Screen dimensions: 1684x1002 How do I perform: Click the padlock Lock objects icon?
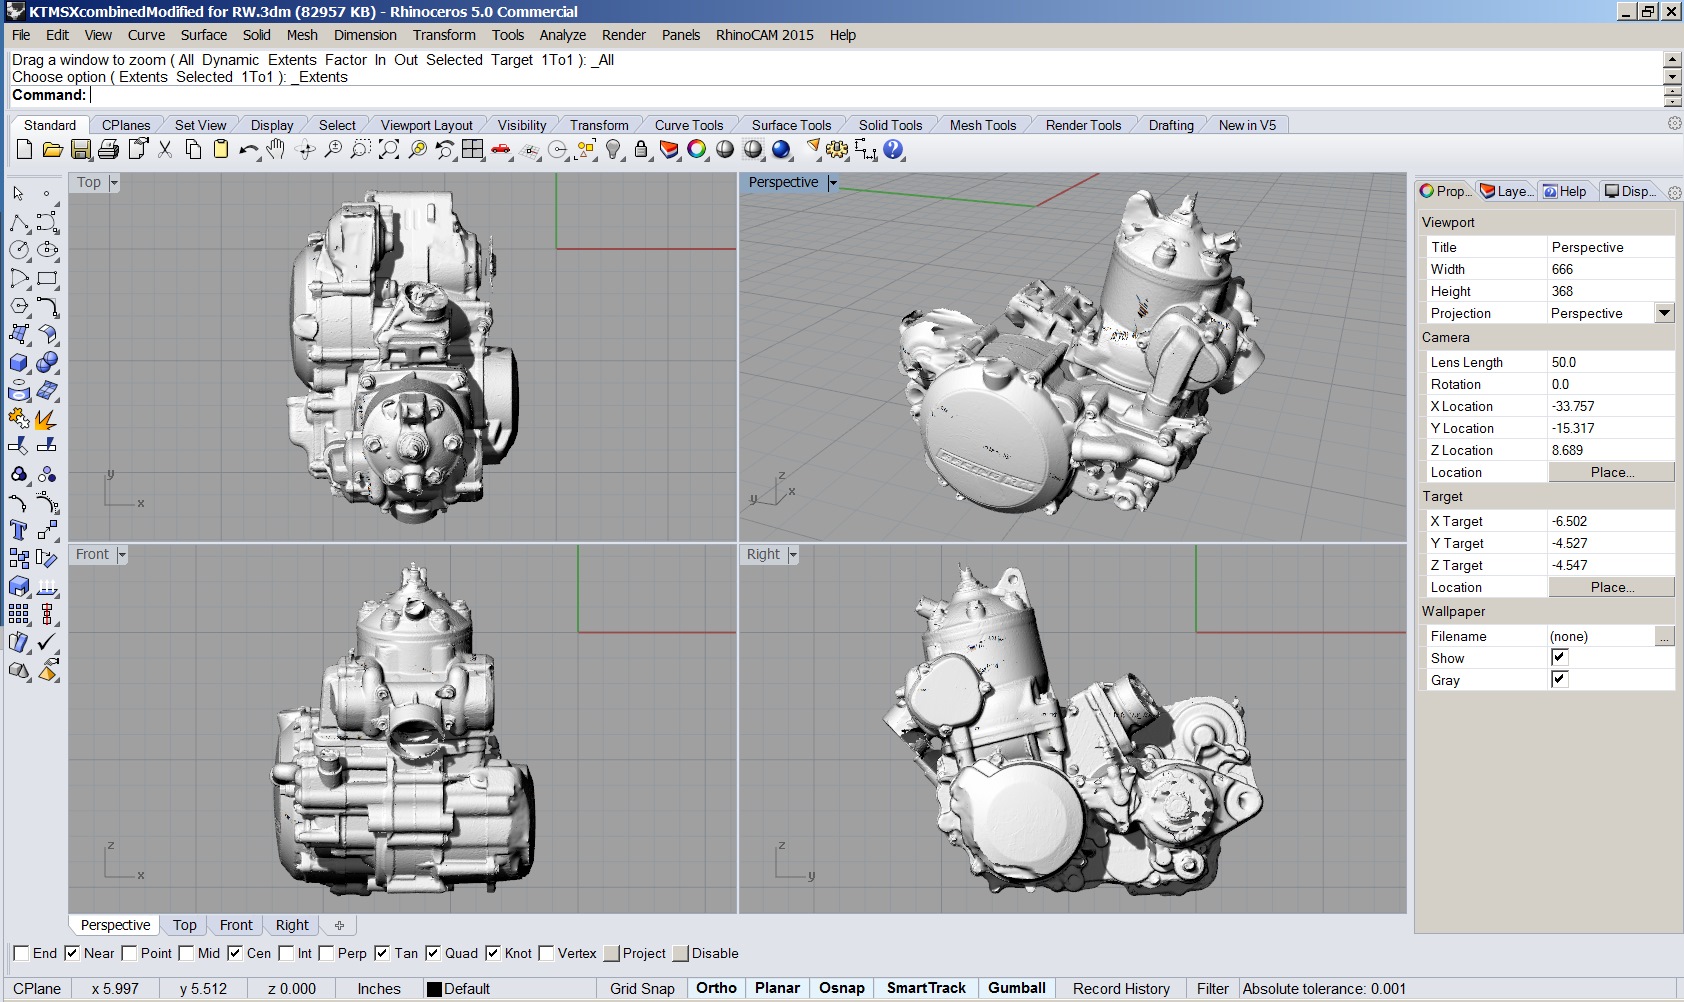642,150
